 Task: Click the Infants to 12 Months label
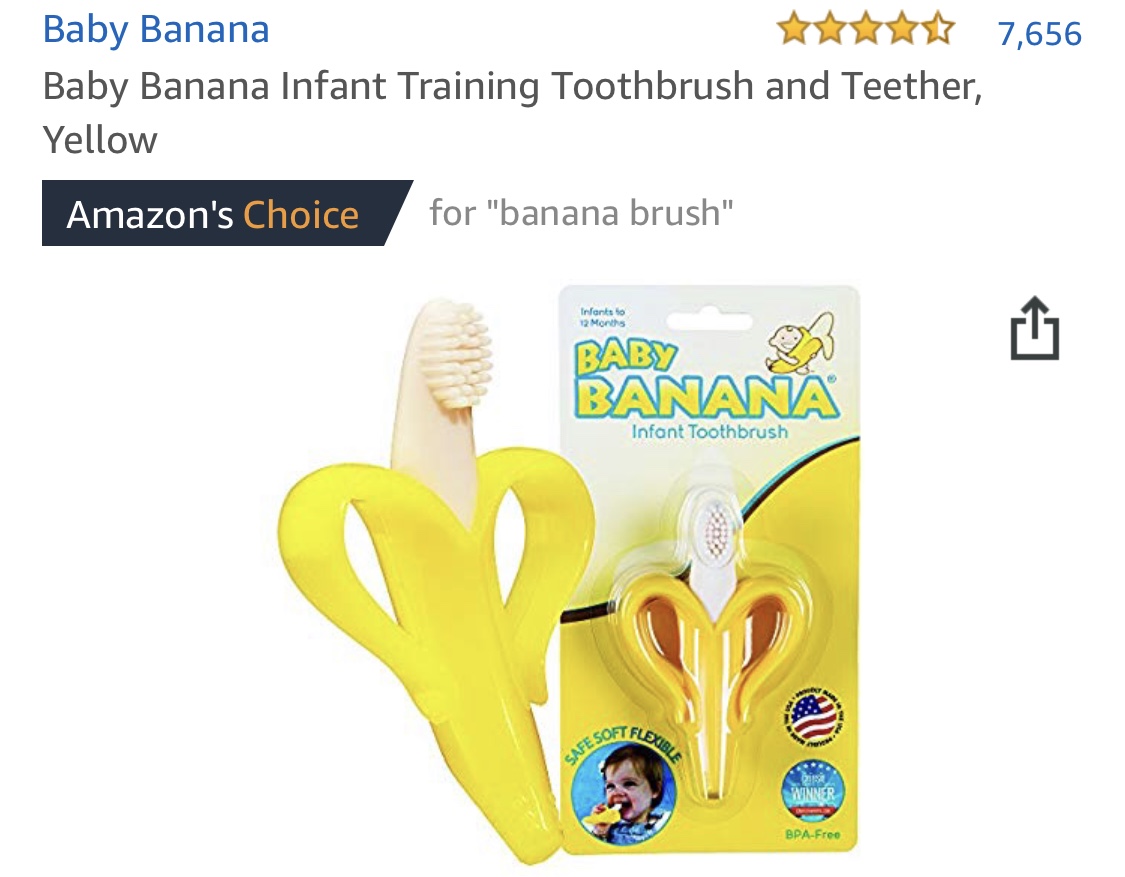(603, 317)
